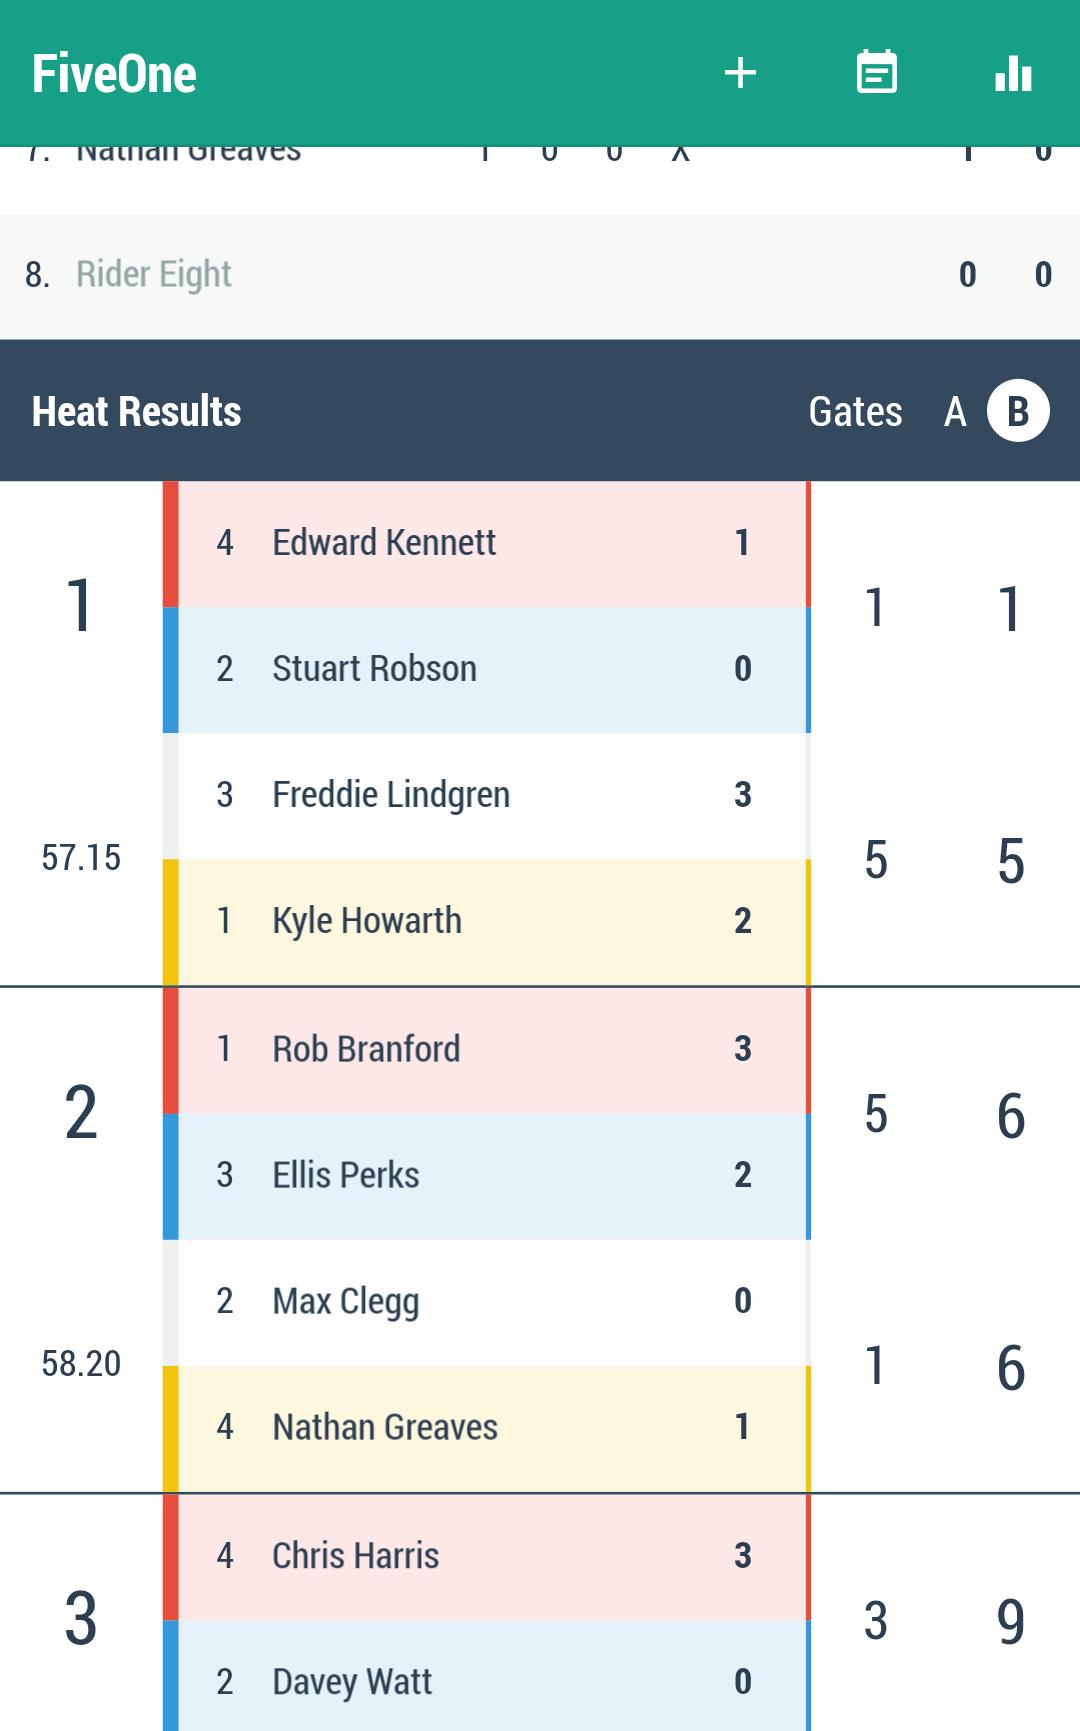
Task: Select gate option A
Action: coord(955,411)
